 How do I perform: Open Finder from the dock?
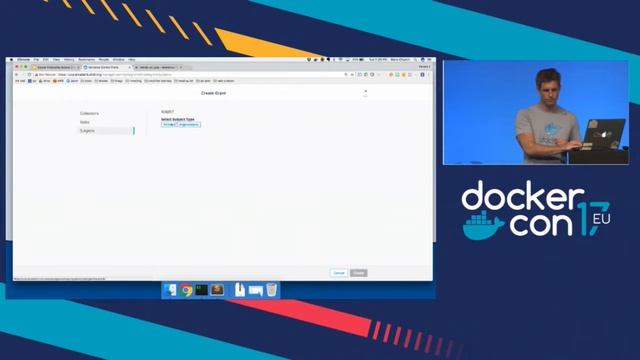tap(170, 290)
